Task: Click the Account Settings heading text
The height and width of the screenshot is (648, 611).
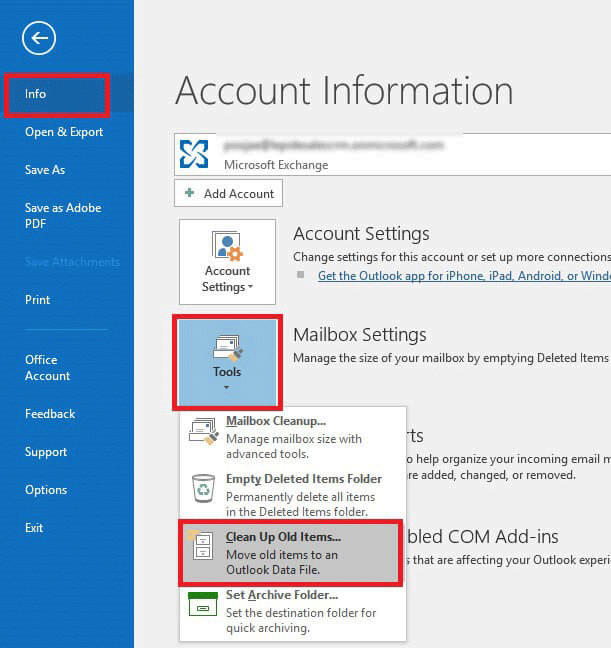Action: 361,234
